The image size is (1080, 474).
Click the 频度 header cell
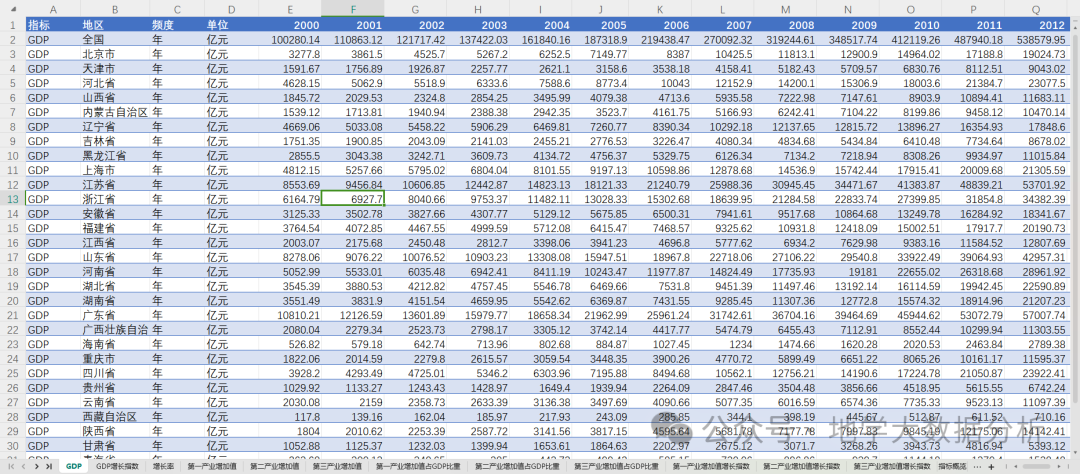[177, 24]
